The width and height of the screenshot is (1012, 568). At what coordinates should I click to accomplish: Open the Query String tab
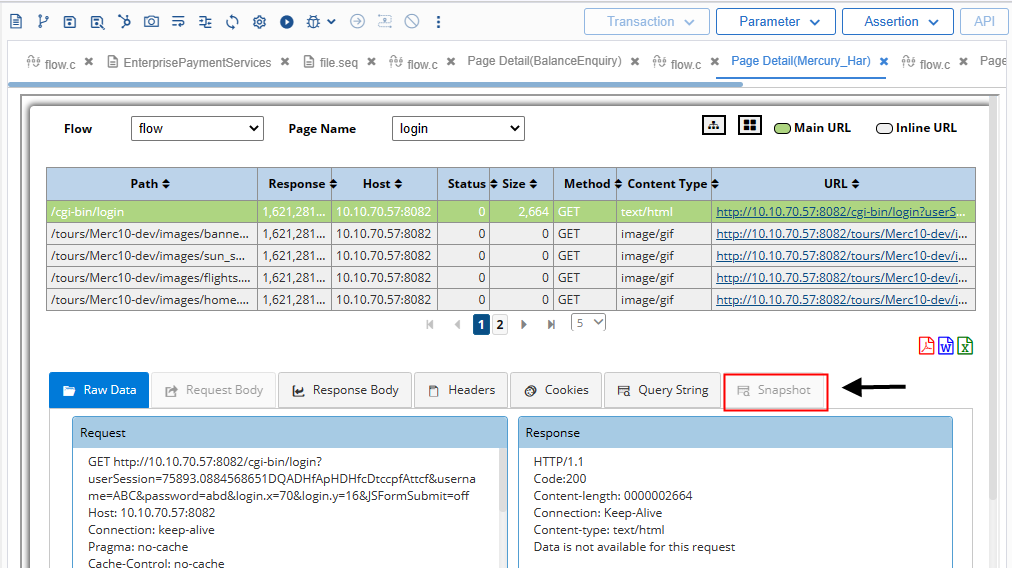[662, 390]
